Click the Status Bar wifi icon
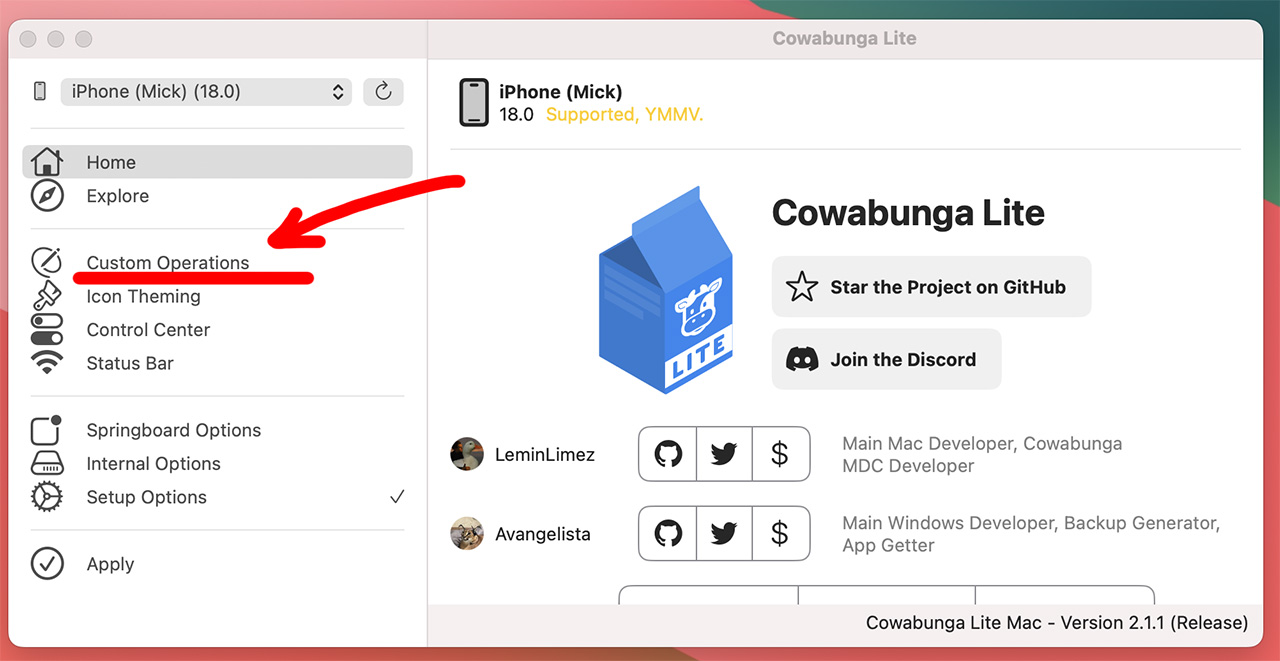 47,362
